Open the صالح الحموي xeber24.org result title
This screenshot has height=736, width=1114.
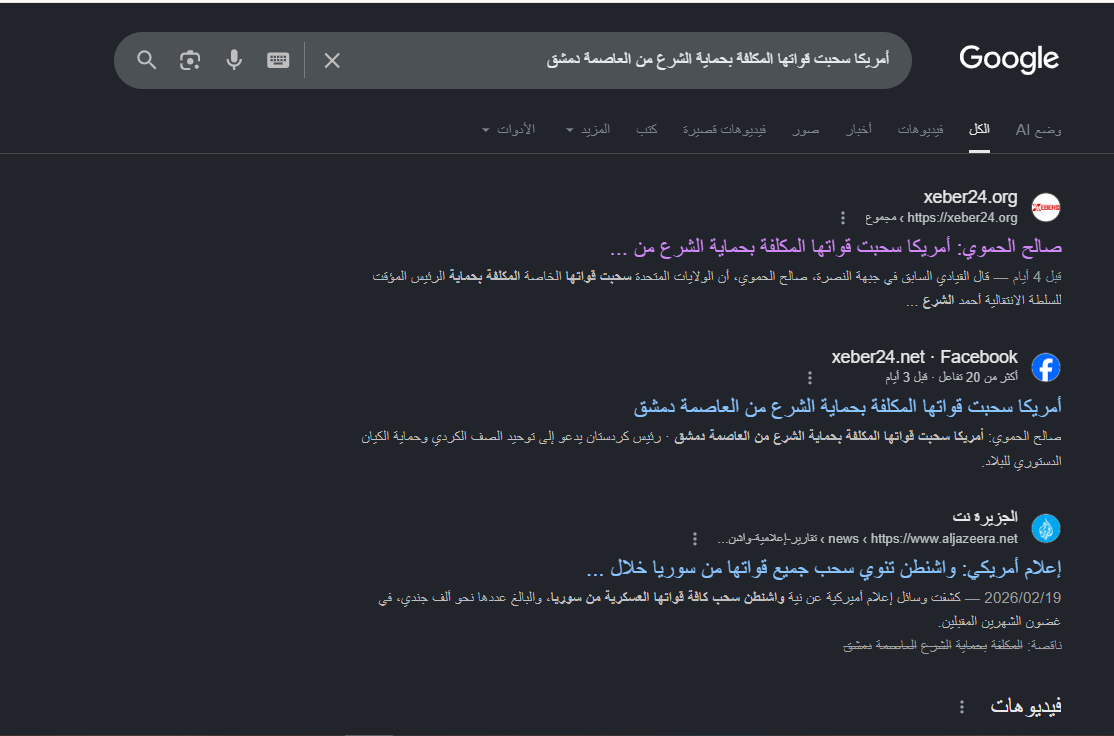point(836,247)
